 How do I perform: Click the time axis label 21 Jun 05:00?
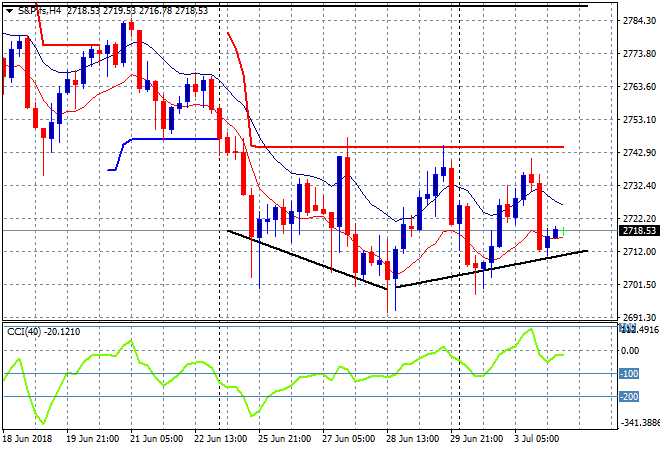(157, 439)
